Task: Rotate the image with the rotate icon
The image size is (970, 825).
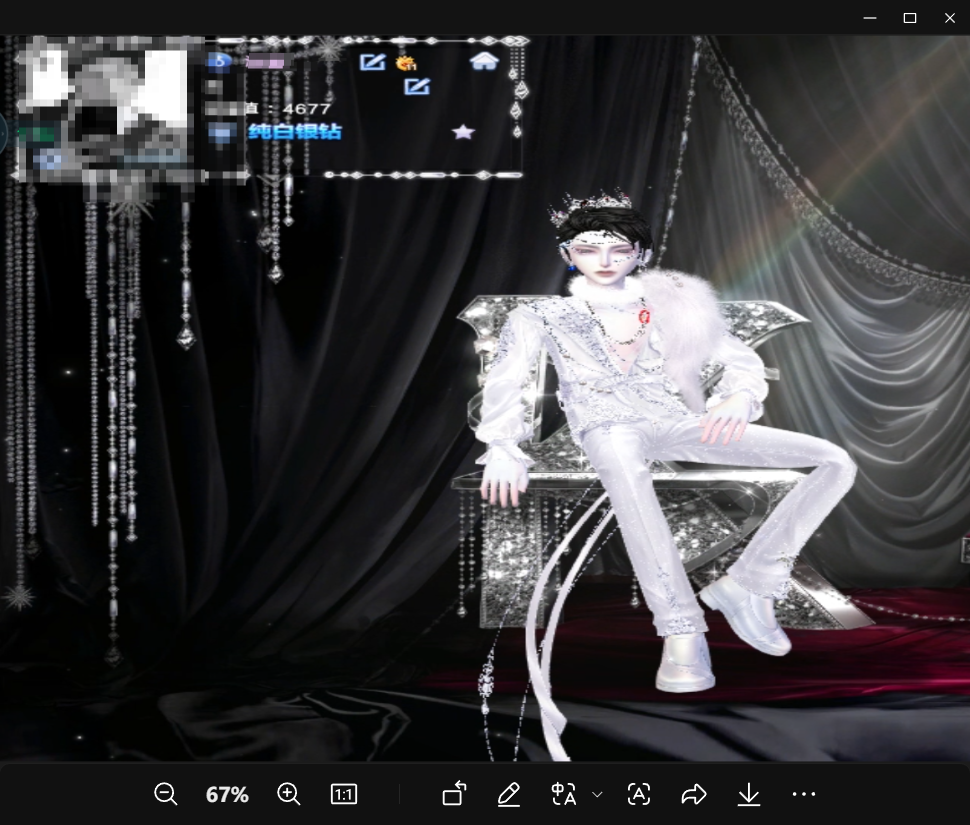Action: click(x=454, y=794)
